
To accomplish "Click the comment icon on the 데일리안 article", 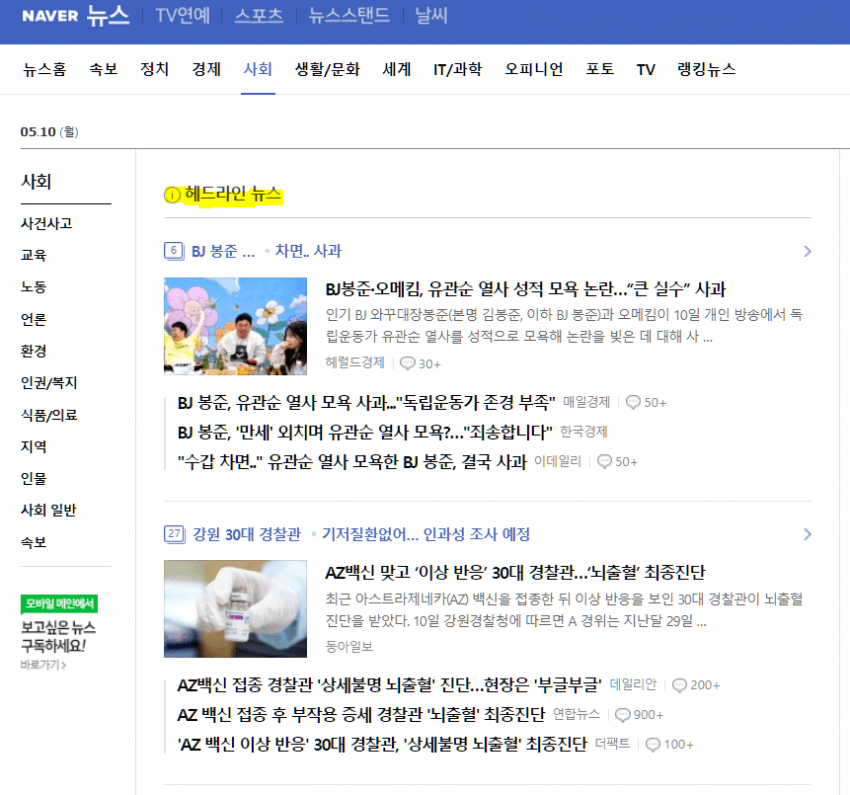I will [x=680, y=685].
